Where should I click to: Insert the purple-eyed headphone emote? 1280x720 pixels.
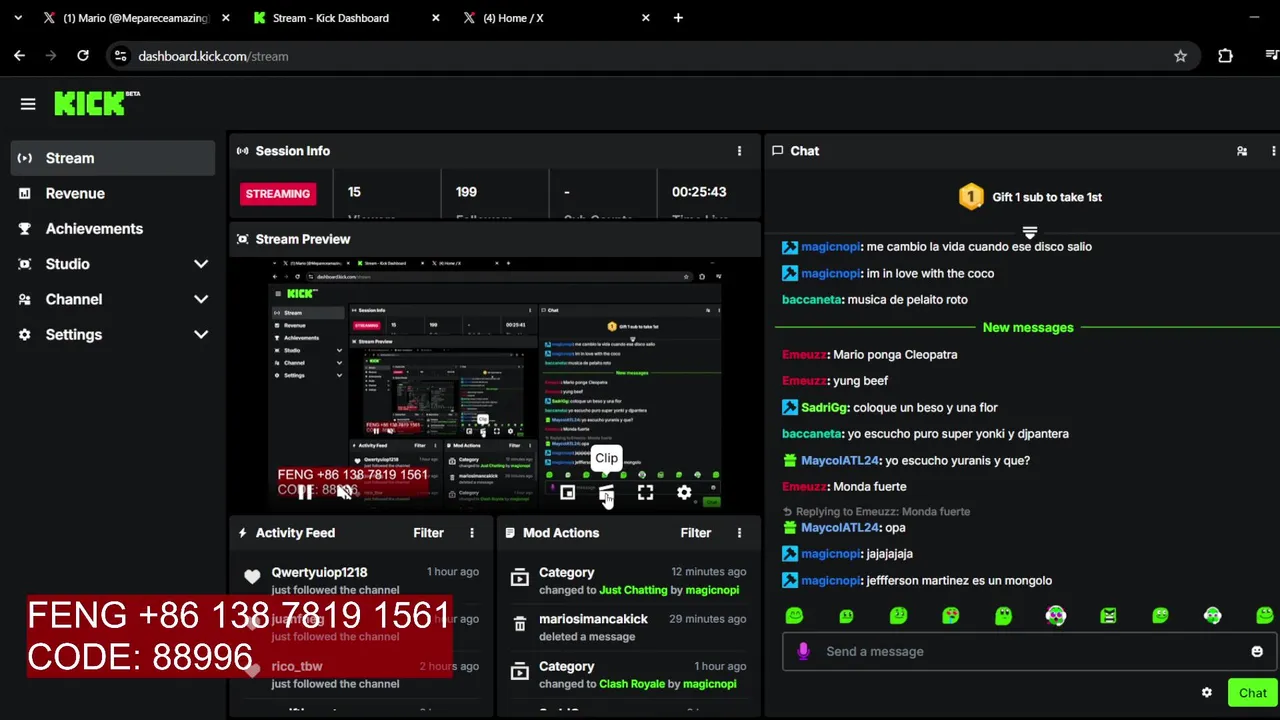[1055, 616]
